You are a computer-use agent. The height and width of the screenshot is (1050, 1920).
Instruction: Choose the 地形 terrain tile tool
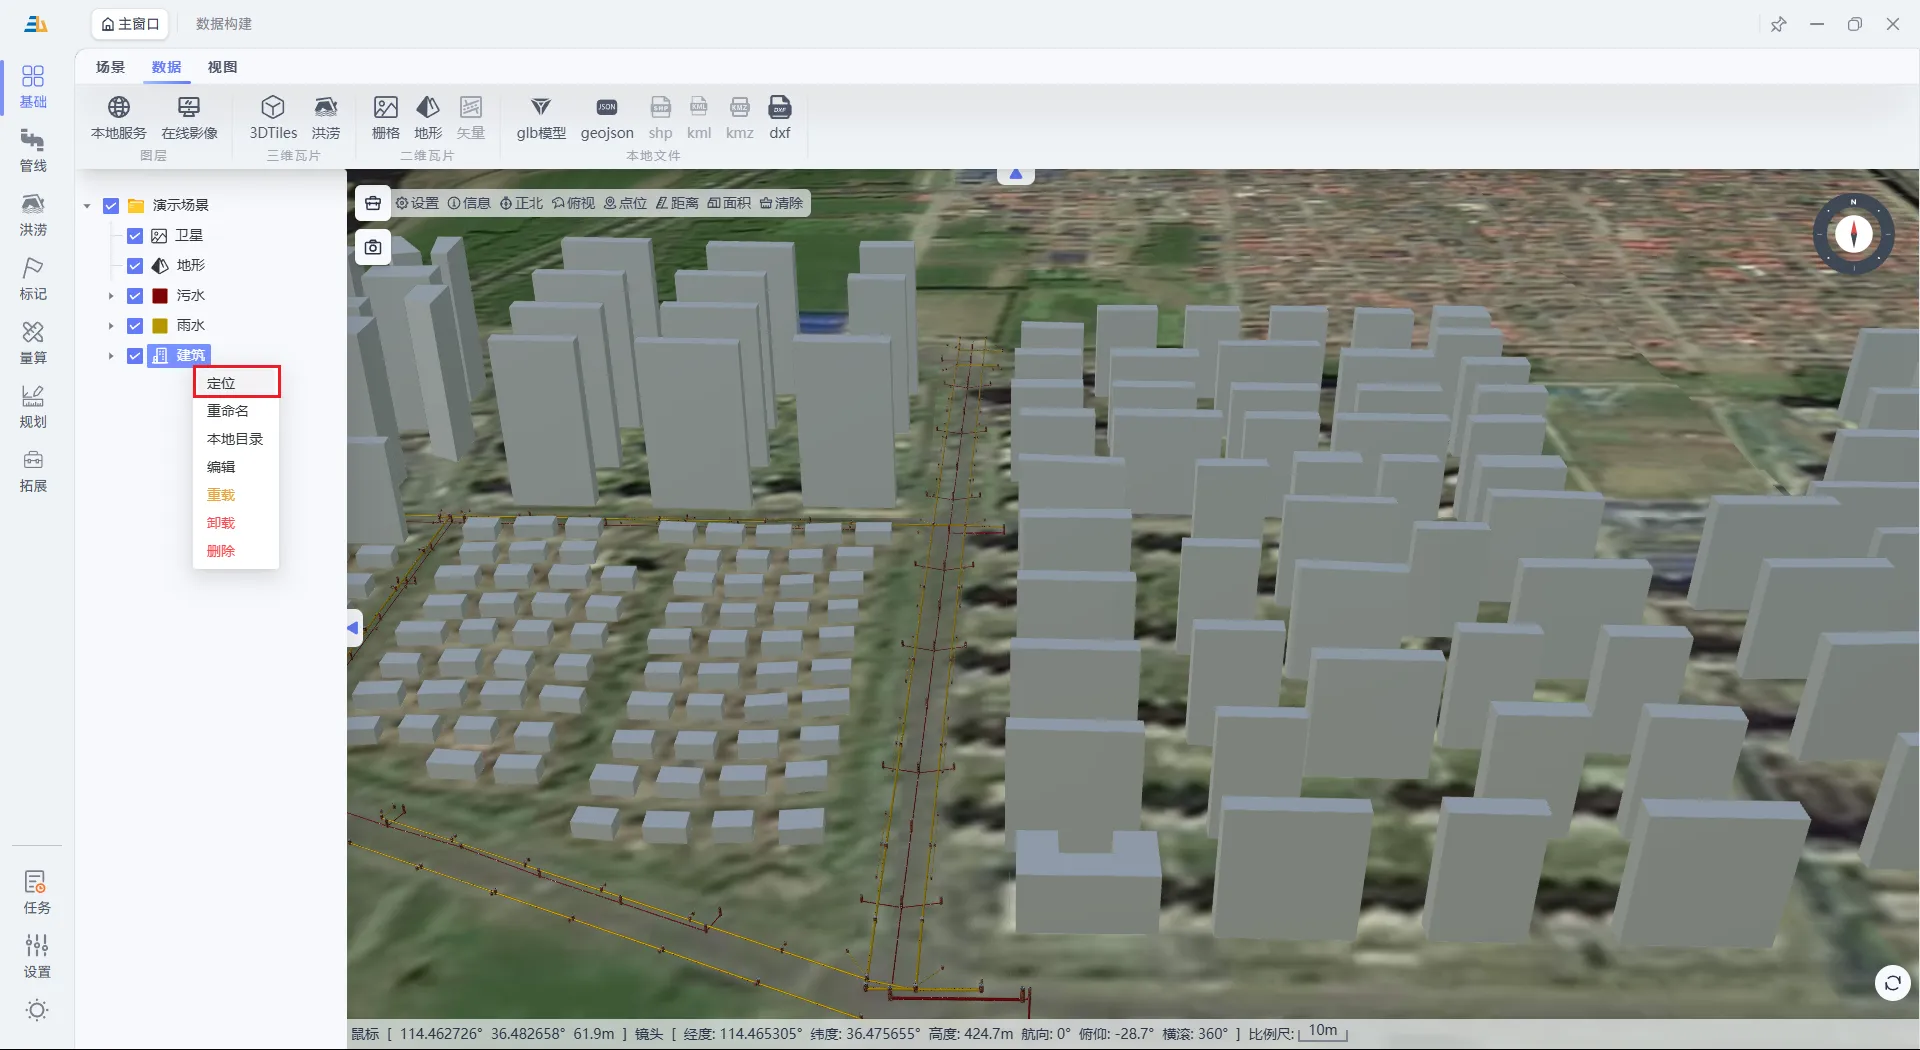pyautogui.click(x=428, y=117)
